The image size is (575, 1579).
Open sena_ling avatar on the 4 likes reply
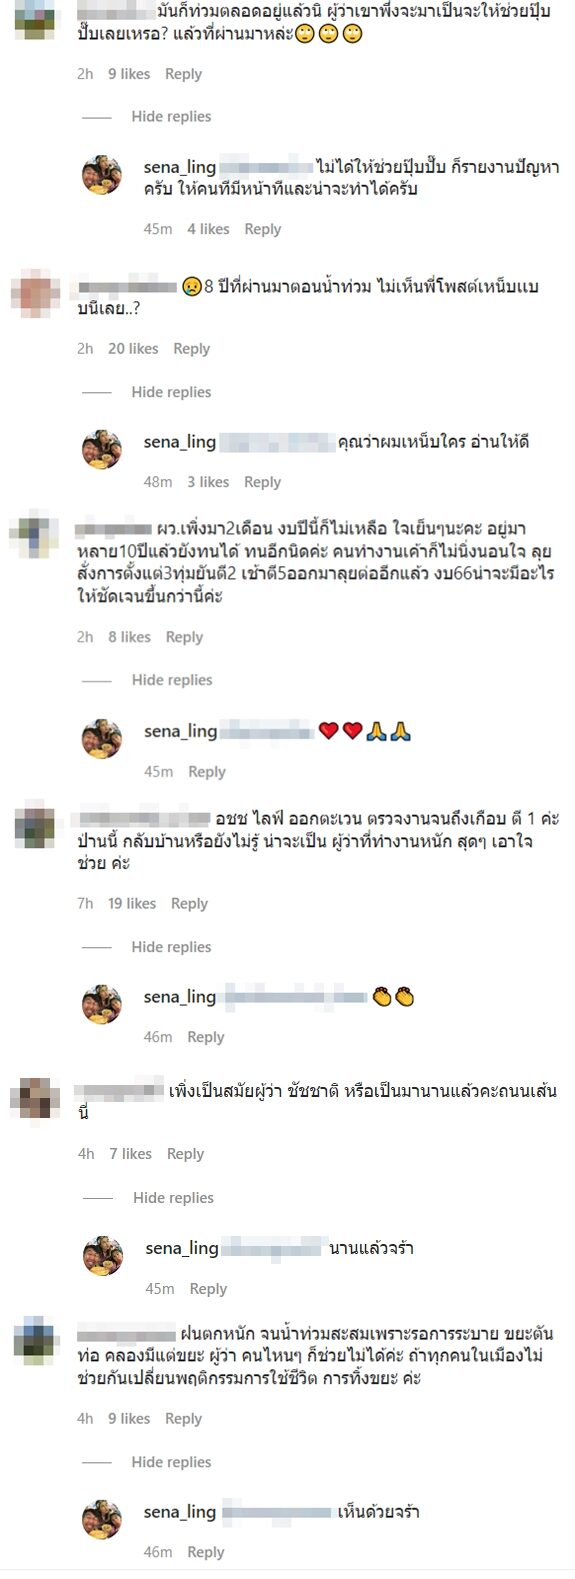(102, 175)
